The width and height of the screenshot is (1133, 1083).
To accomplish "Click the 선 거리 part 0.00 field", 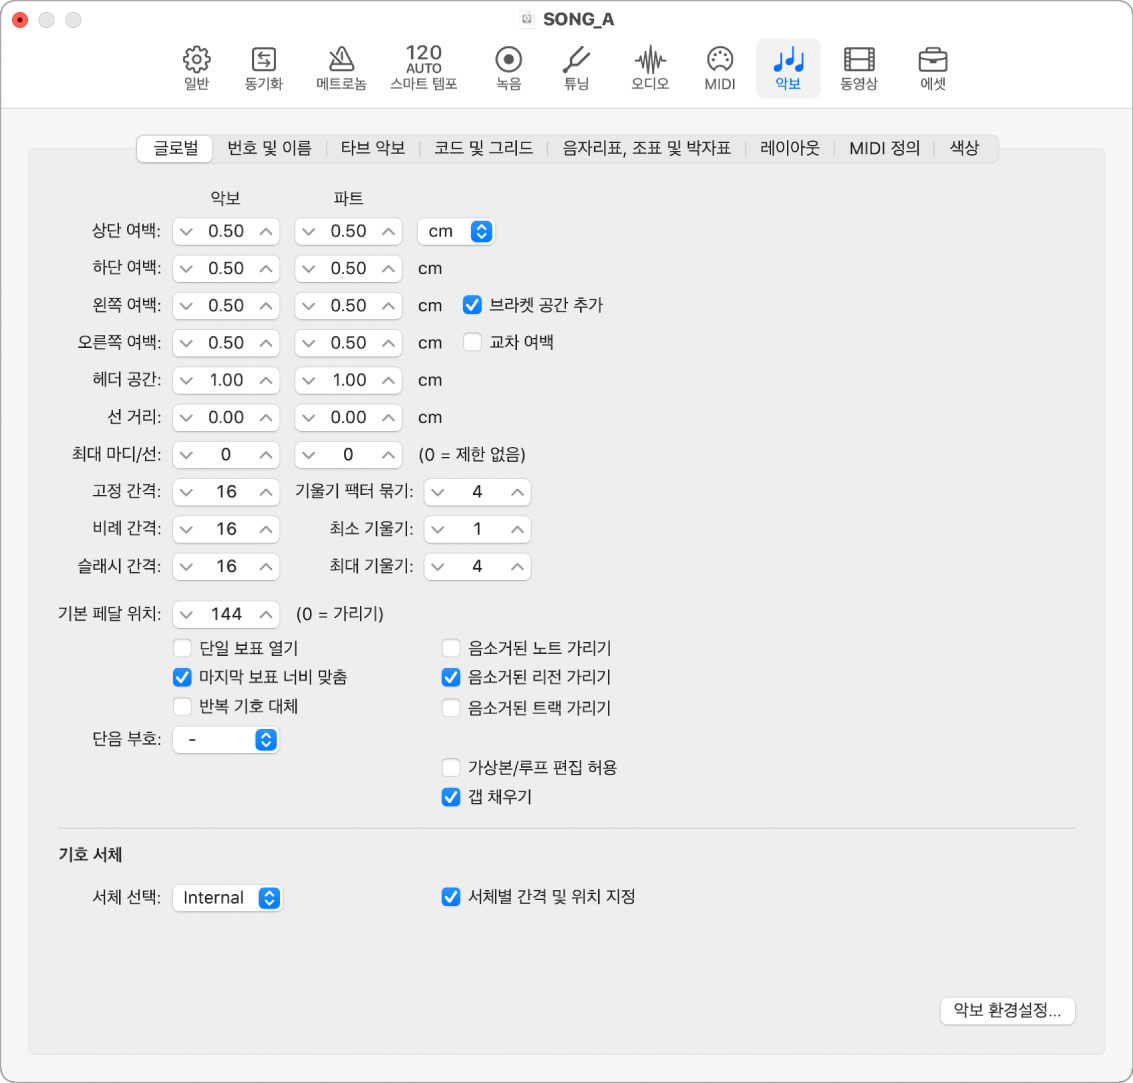I will [348, 418].
